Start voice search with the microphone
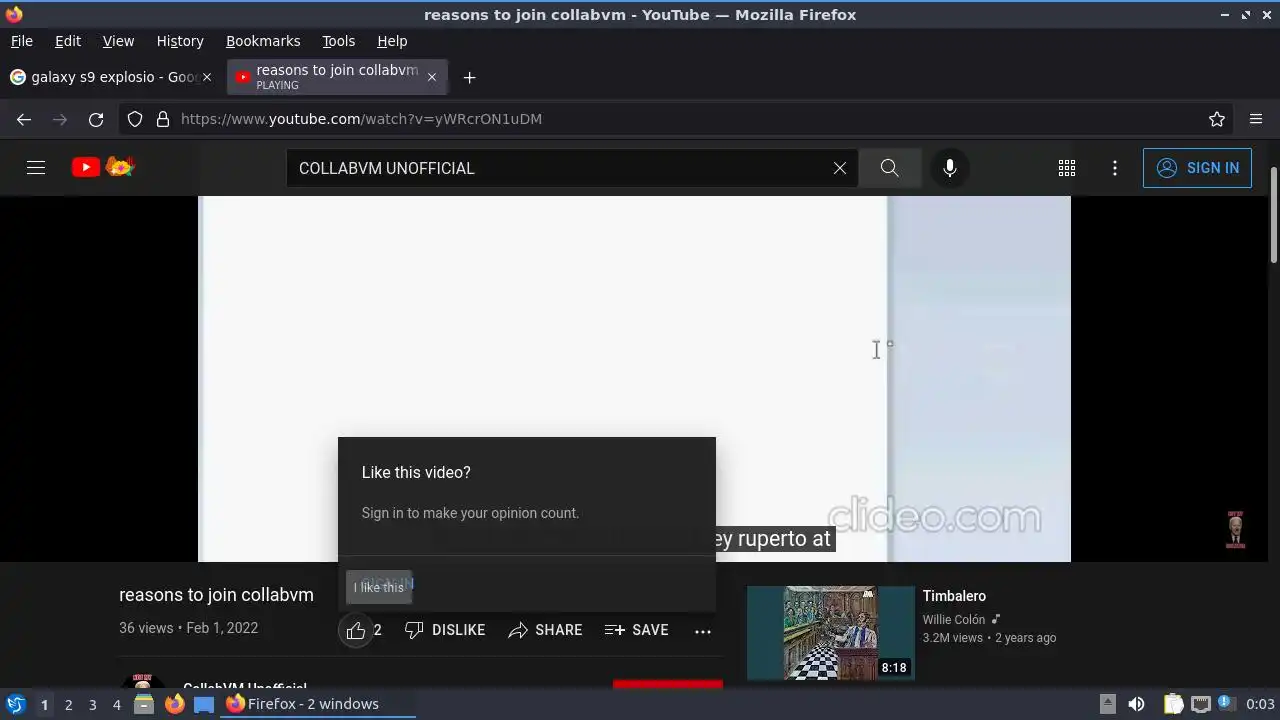The image size is (1280, 720). (x=950, y=168)
